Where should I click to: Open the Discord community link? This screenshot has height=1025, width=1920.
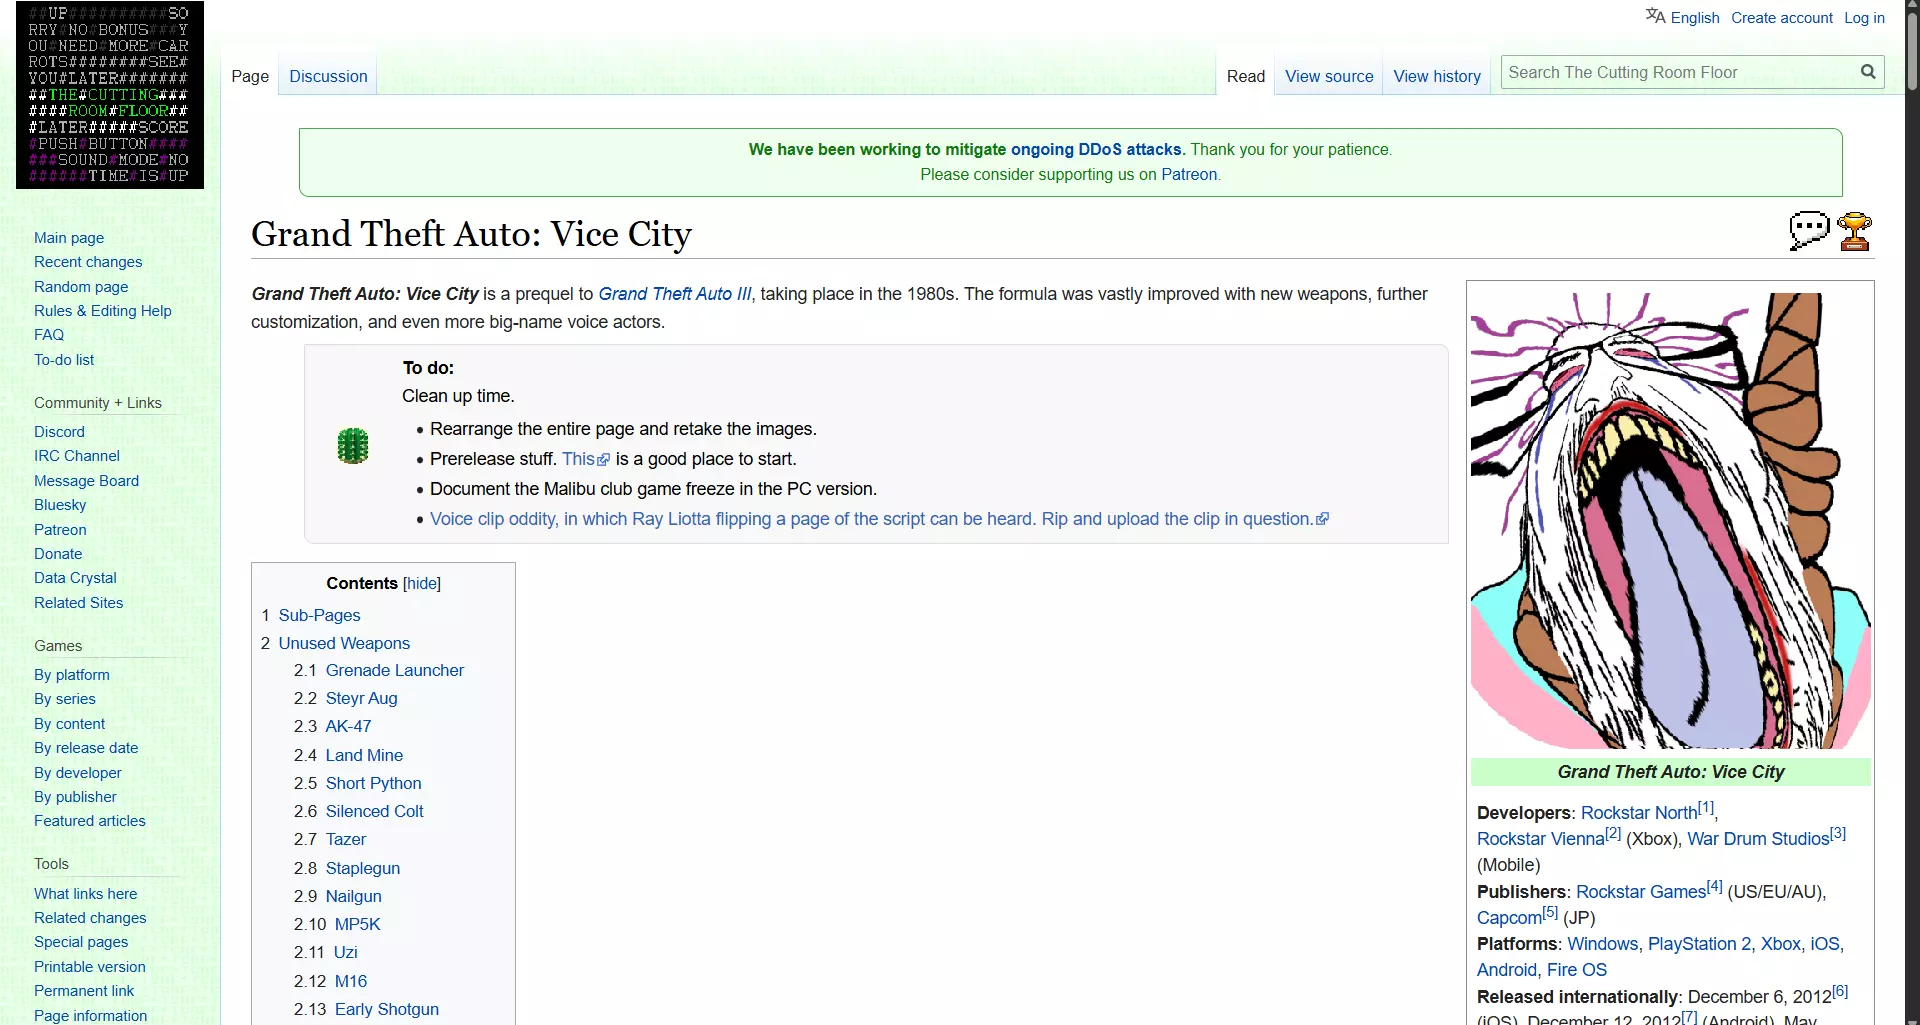tap(59, 432)
